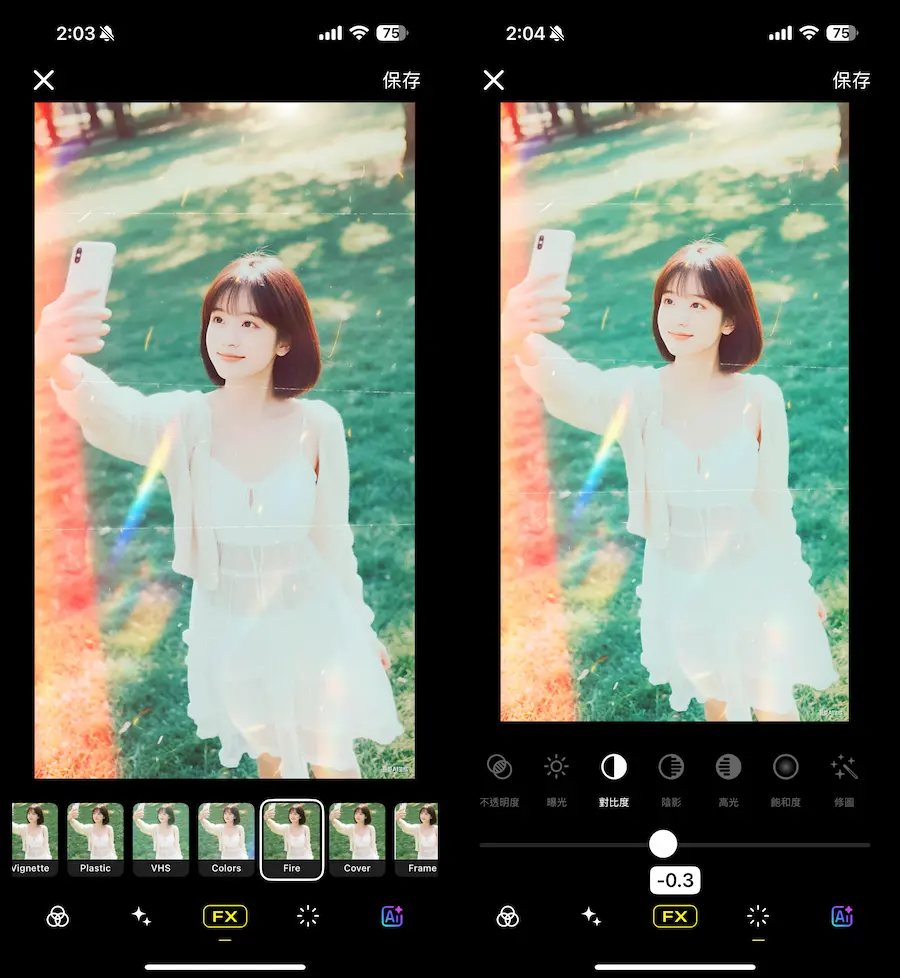Open adjustments burst tab on left screen

click(x=308, y=916)
